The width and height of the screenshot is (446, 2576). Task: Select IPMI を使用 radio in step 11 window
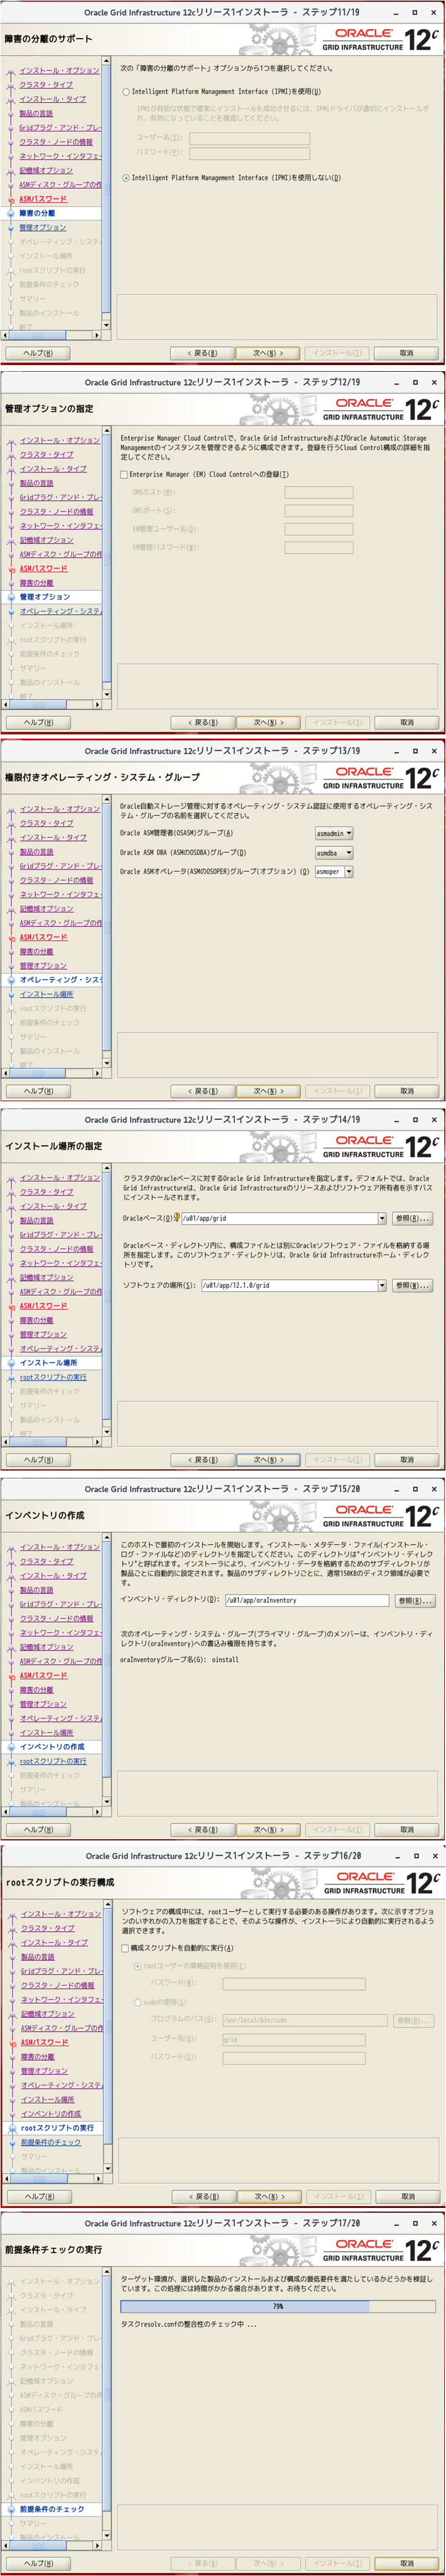coord(126,91)
